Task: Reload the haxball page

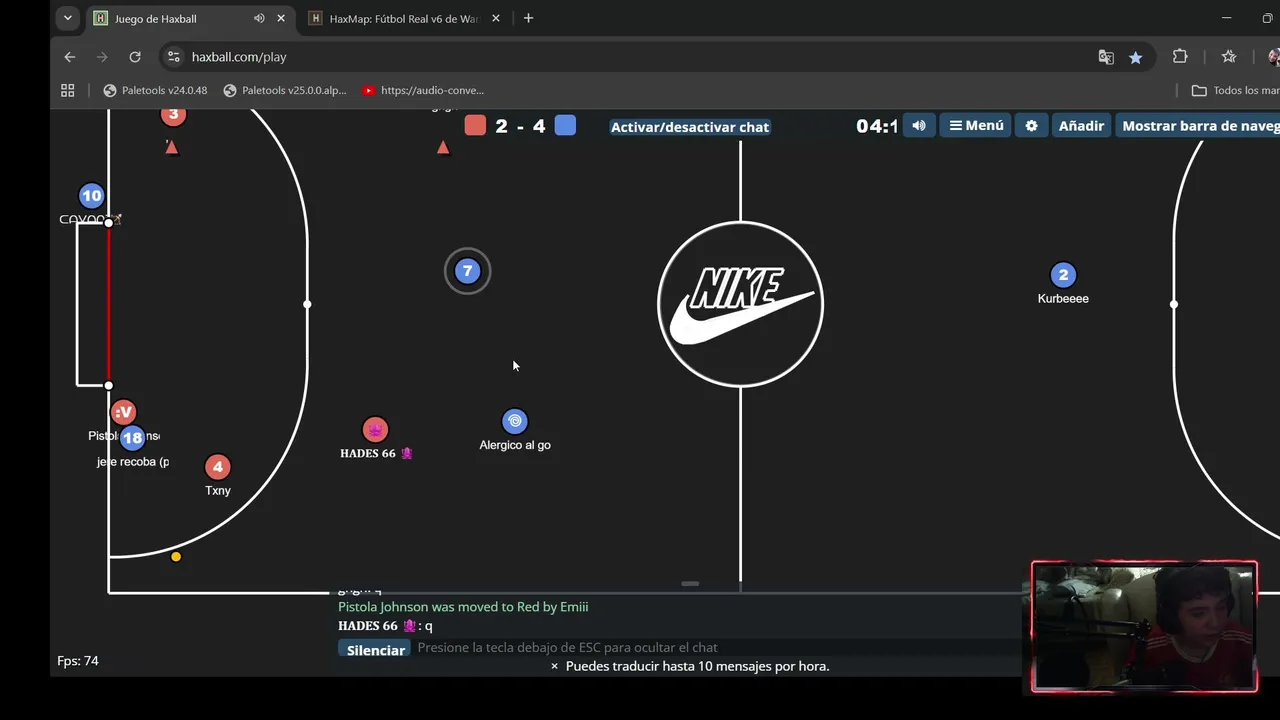Action: point(135,57)
